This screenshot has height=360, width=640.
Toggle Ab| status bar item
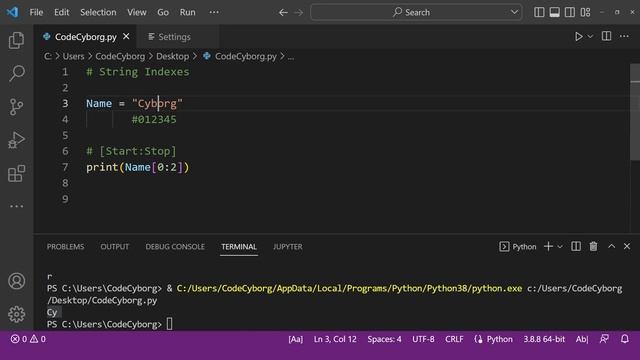pyautogui.click(x=582, y=339)
